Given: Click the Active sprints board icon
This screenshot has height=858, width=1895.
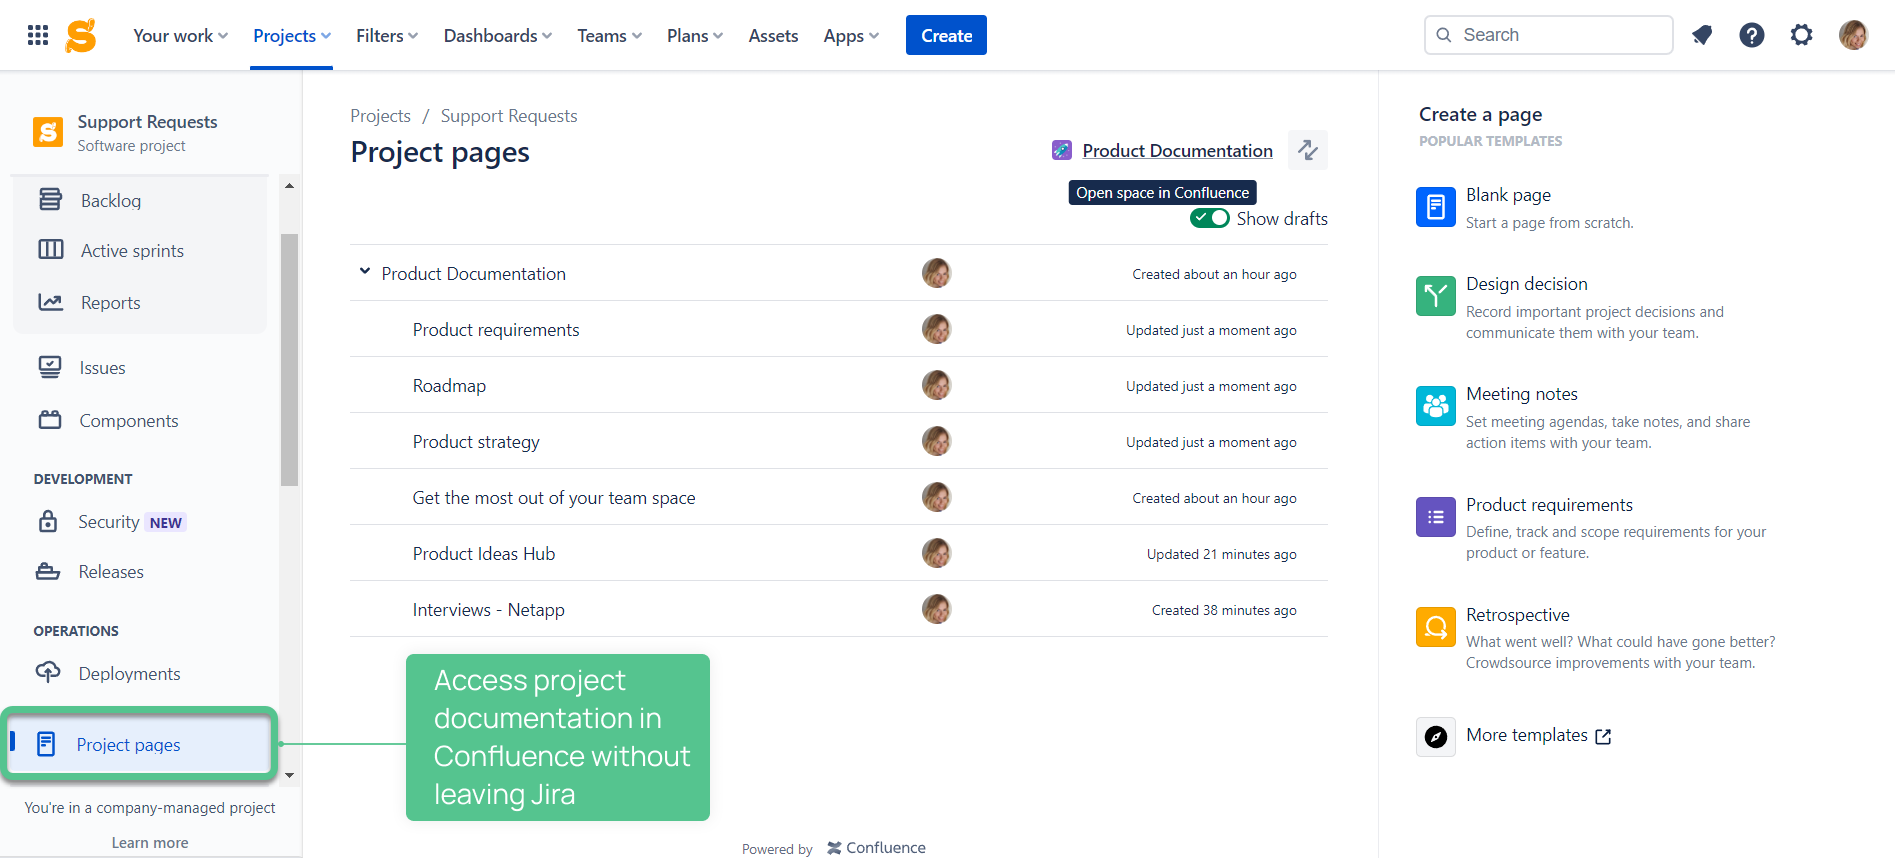Looking at the screenshot, I should pos(50,249).
